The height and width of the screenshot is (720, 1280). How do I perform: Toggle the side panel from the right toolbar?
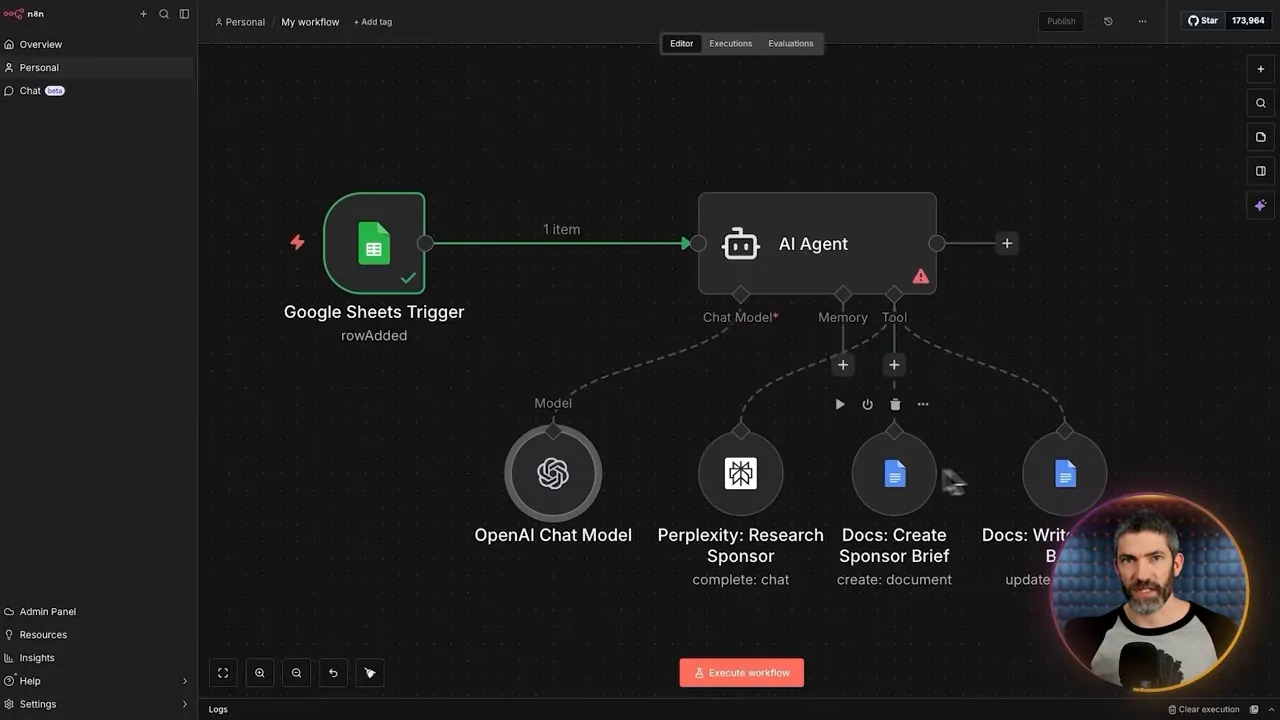[x=1261, y=171]
